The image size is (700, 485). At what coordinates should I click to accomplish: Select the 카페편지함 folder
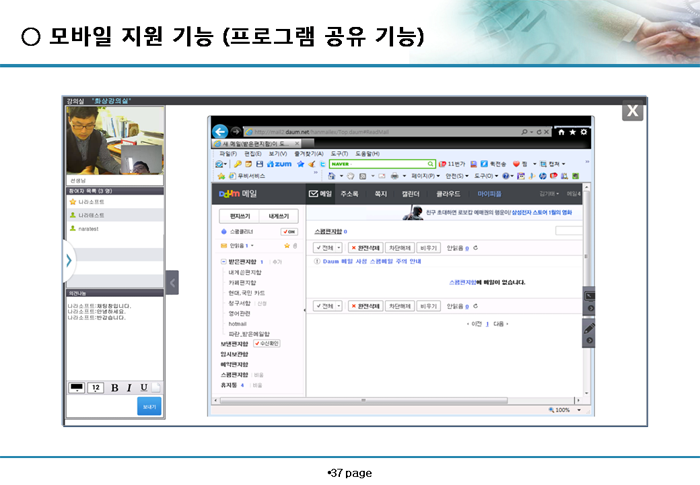242,283
